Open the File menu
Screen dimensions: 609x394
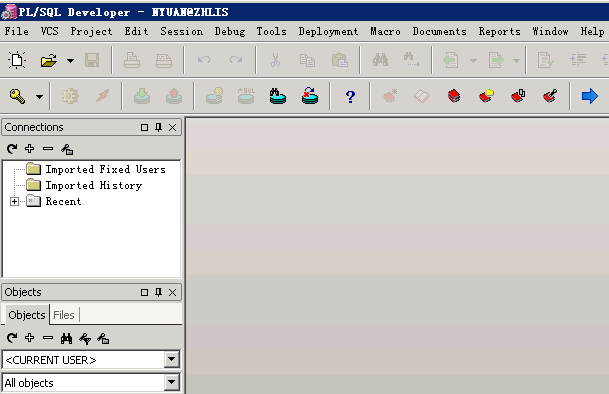(x=17, y=31)
